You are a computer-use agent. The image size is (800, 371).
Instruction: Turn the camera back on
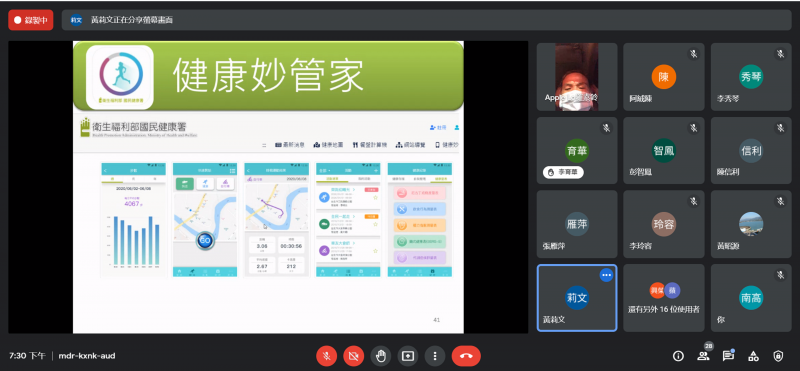[354, 356]
